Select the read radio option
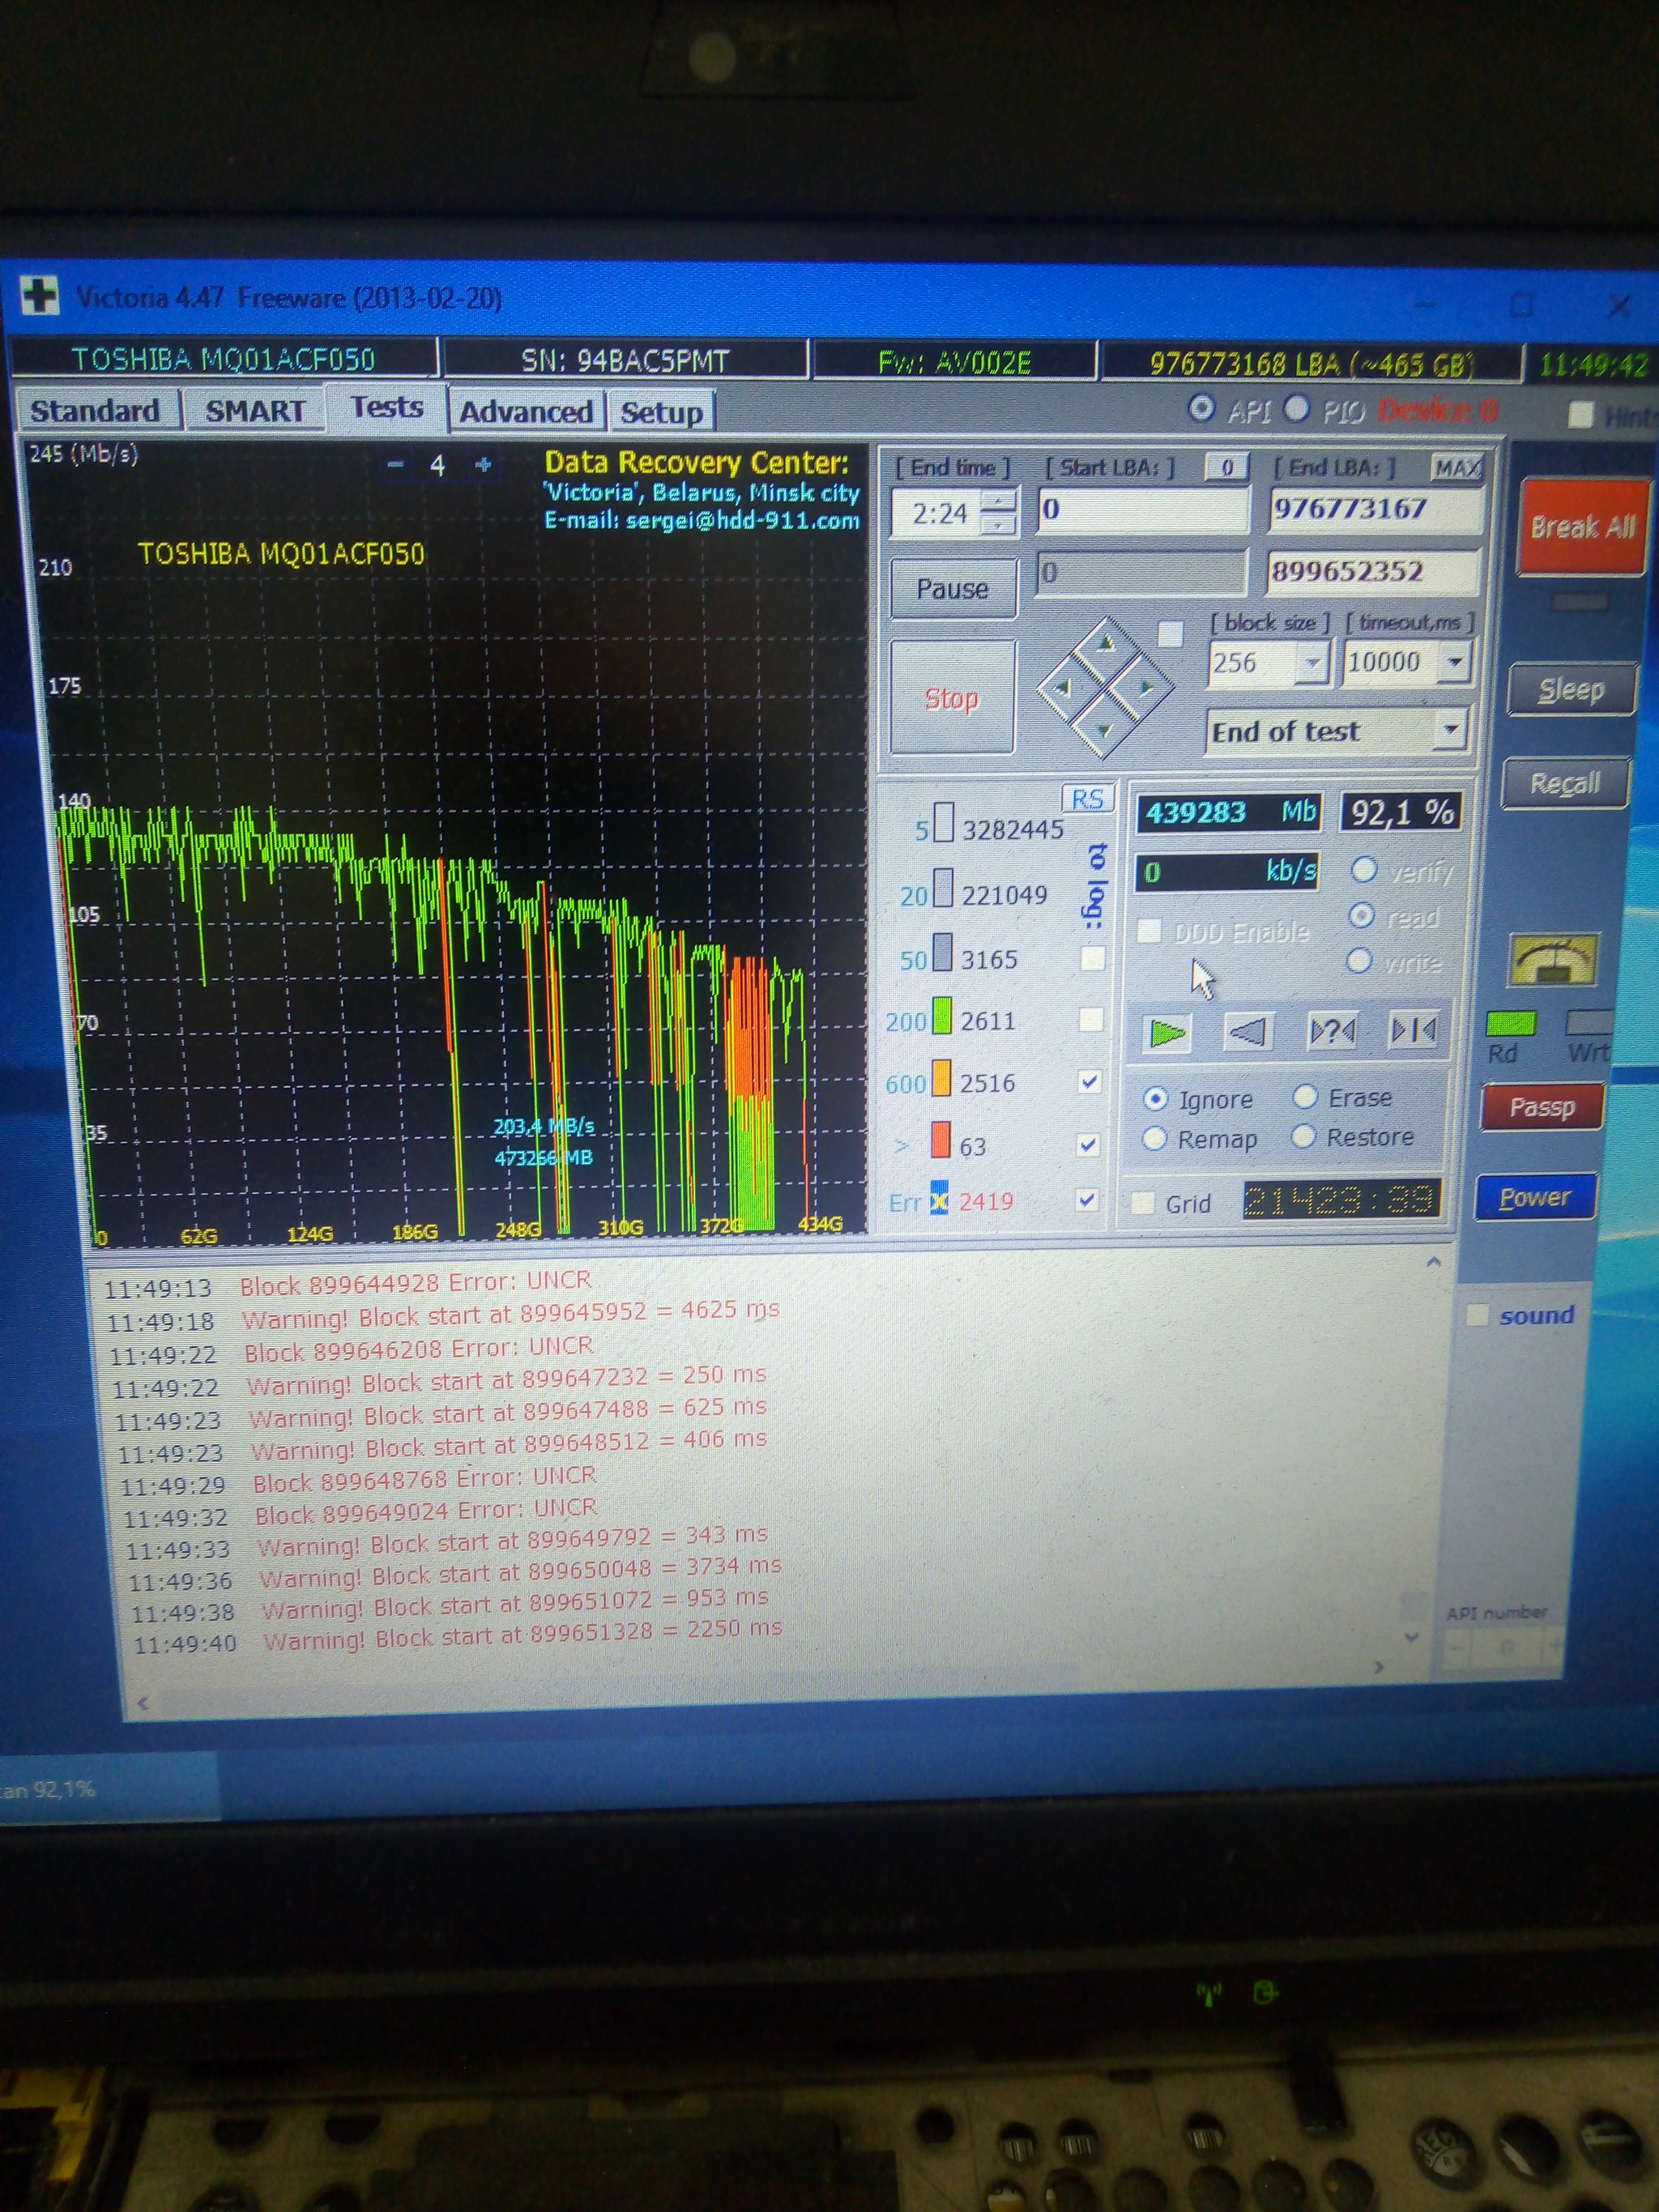The height and width of the screenshot is (2212, 1659). (1361, 916)
